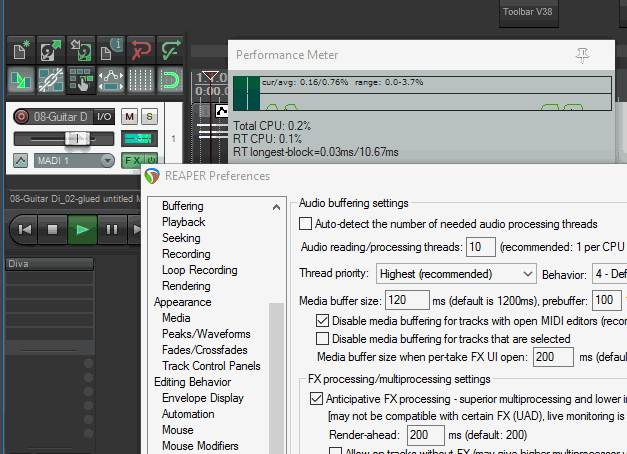Toggle the envelope points move icon
This screenshot has width=627, height=454.
[111, 80]
